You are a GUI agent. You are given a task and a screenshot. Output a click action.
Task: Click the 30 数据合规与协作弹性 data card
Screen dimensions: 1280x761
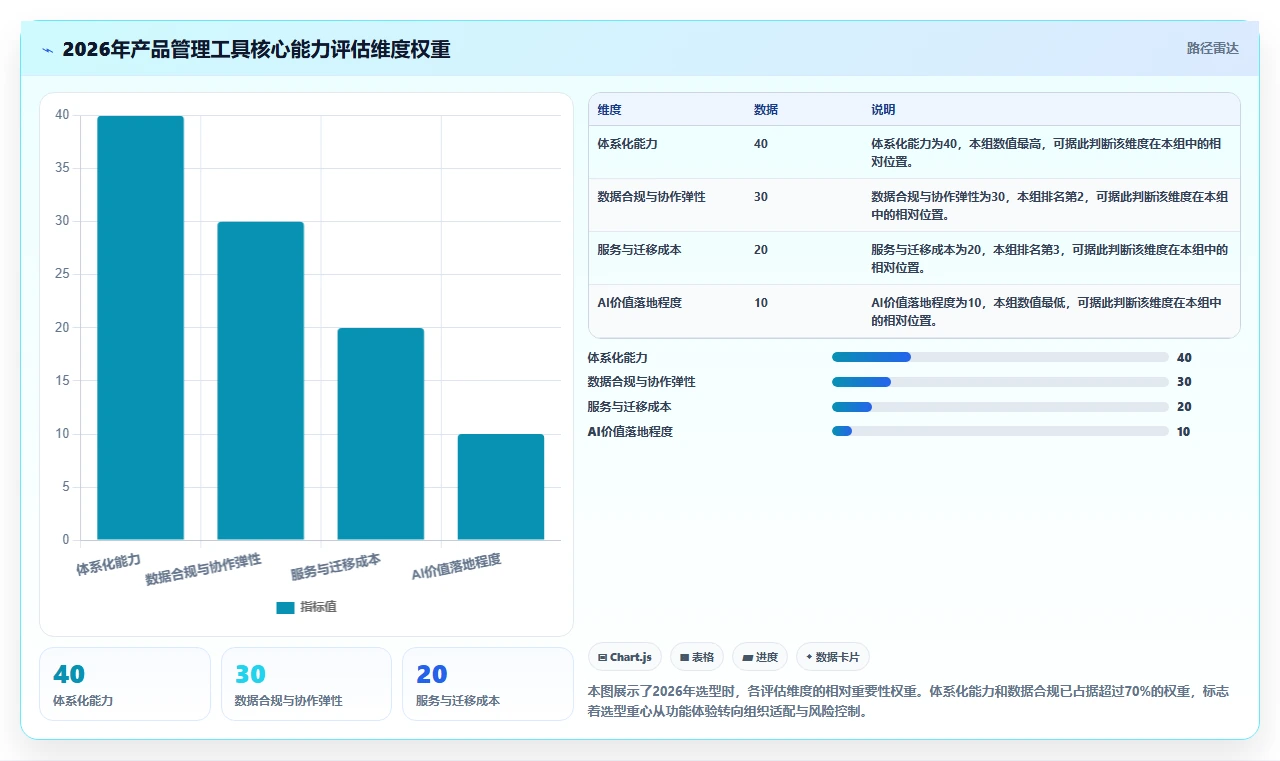(306, 684)
